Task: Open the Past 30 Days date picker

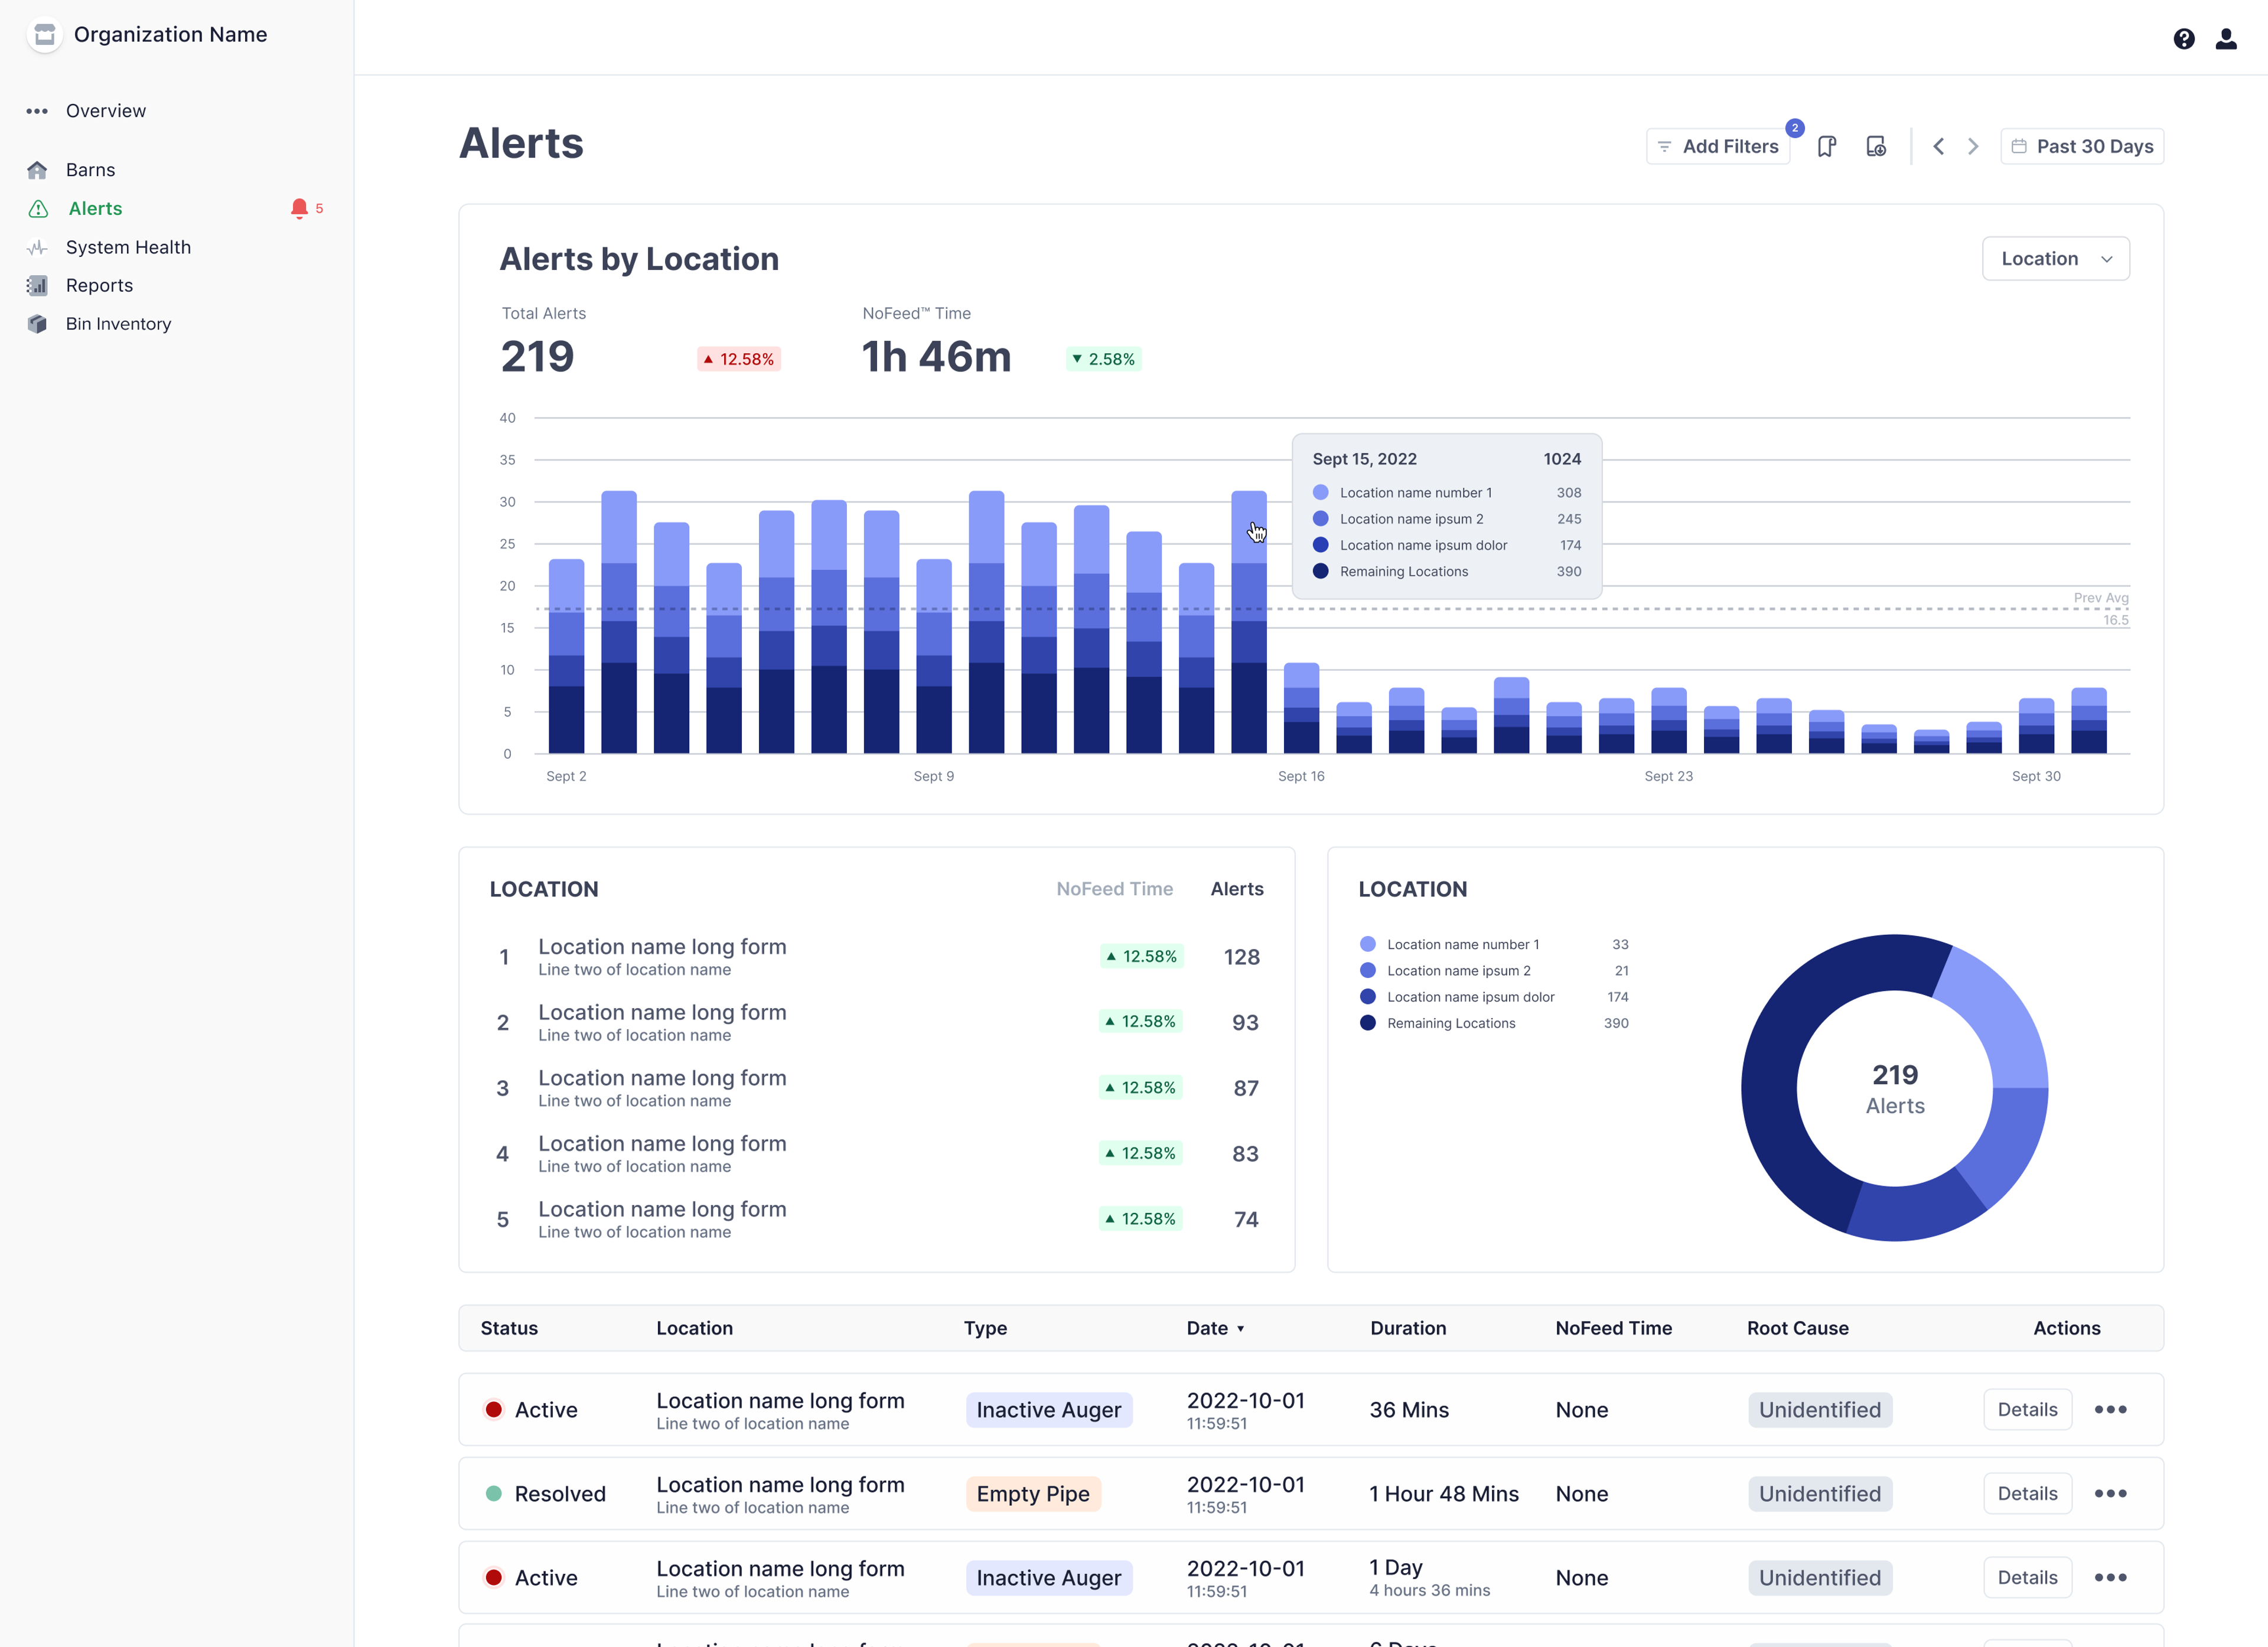Action: point(2082,147)
